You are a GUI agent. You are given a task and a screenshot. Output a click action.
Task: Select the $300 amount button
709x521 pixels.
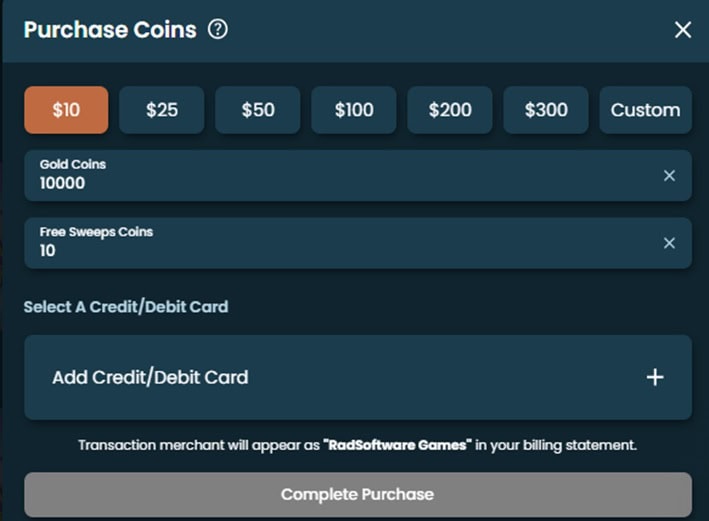tap(546, 110)
